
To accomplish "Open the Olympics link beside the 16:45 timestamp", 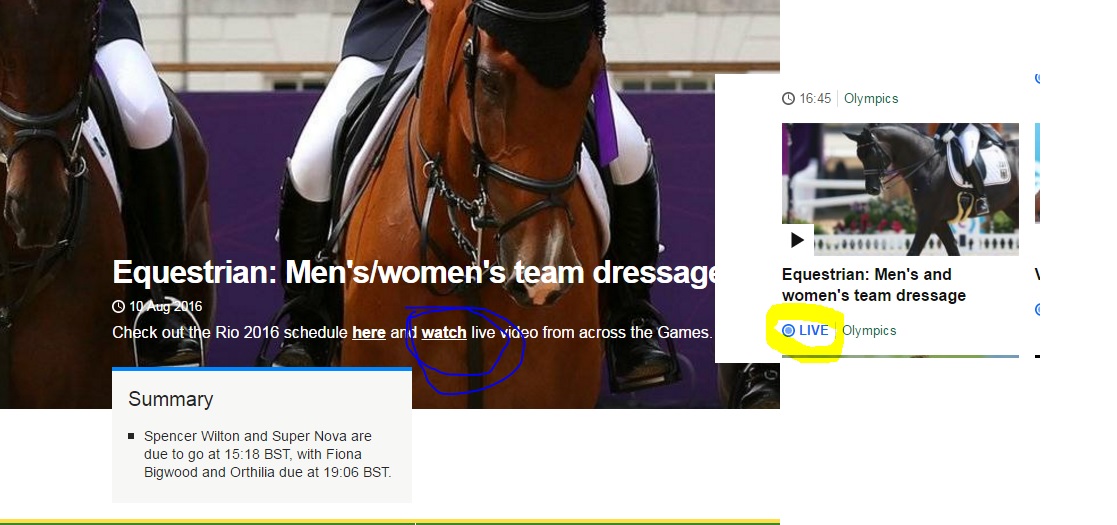I will 871,99.
